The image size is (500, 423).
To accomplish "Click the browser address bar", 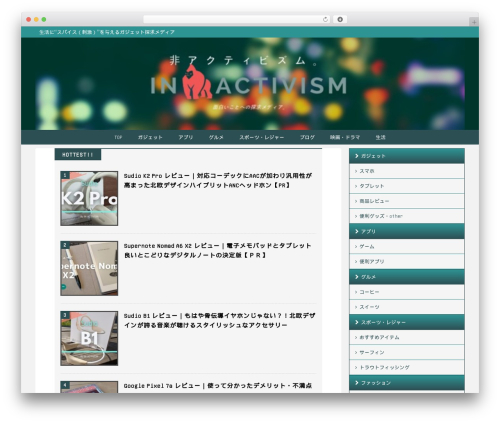I will (236, 19).
